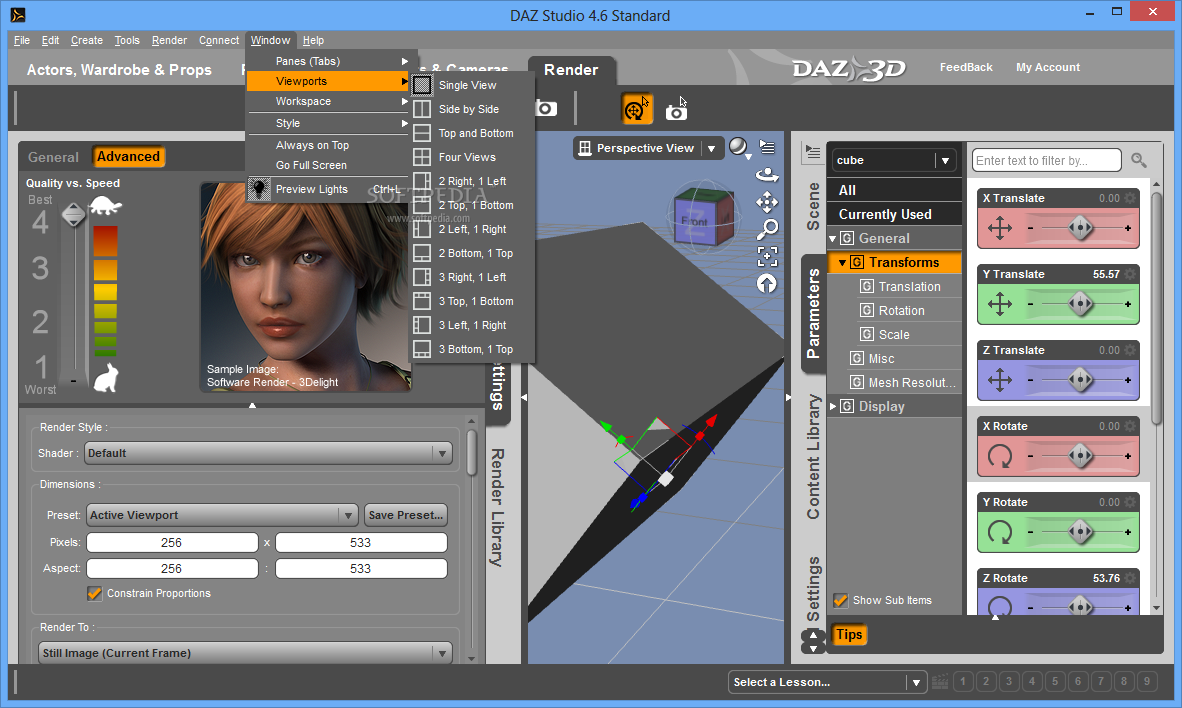Open the cube object selector dropdown
This screenshot has width=1182, height=708.
945,161
